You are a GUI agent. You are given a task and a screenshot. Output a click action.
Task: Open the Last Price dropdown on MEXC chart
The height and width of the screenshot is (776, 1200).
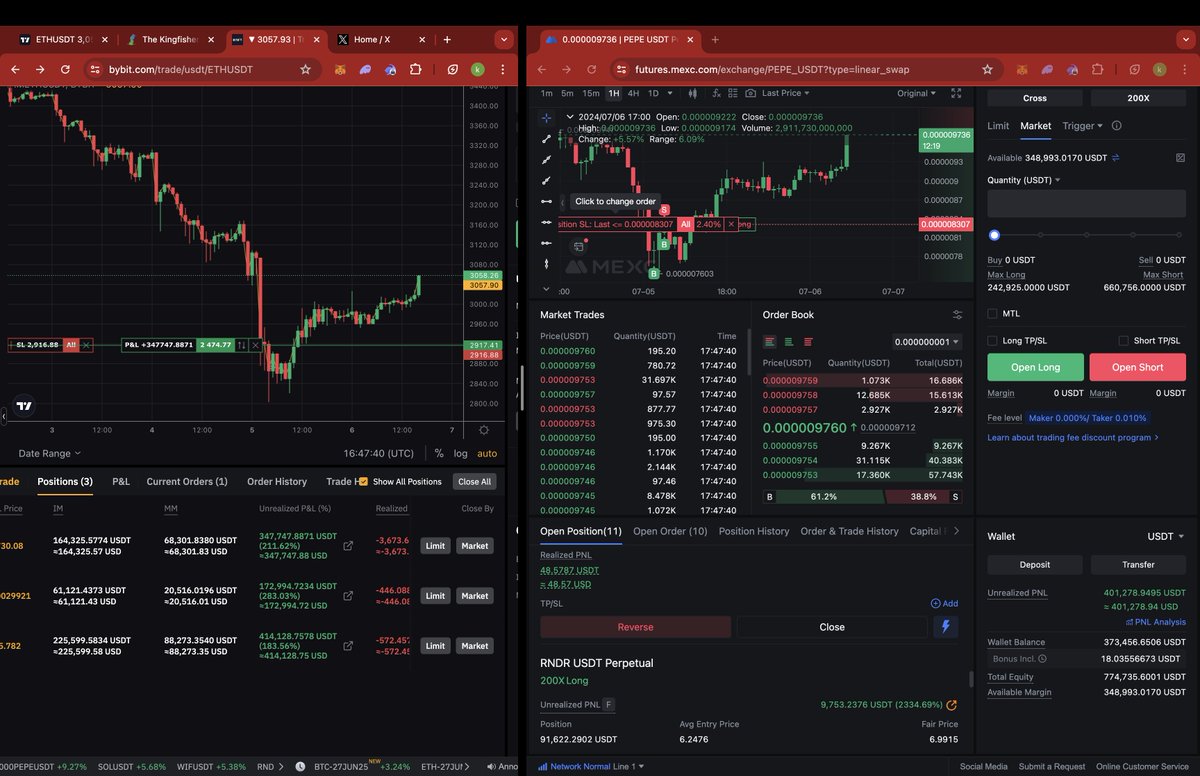point(785,93)
